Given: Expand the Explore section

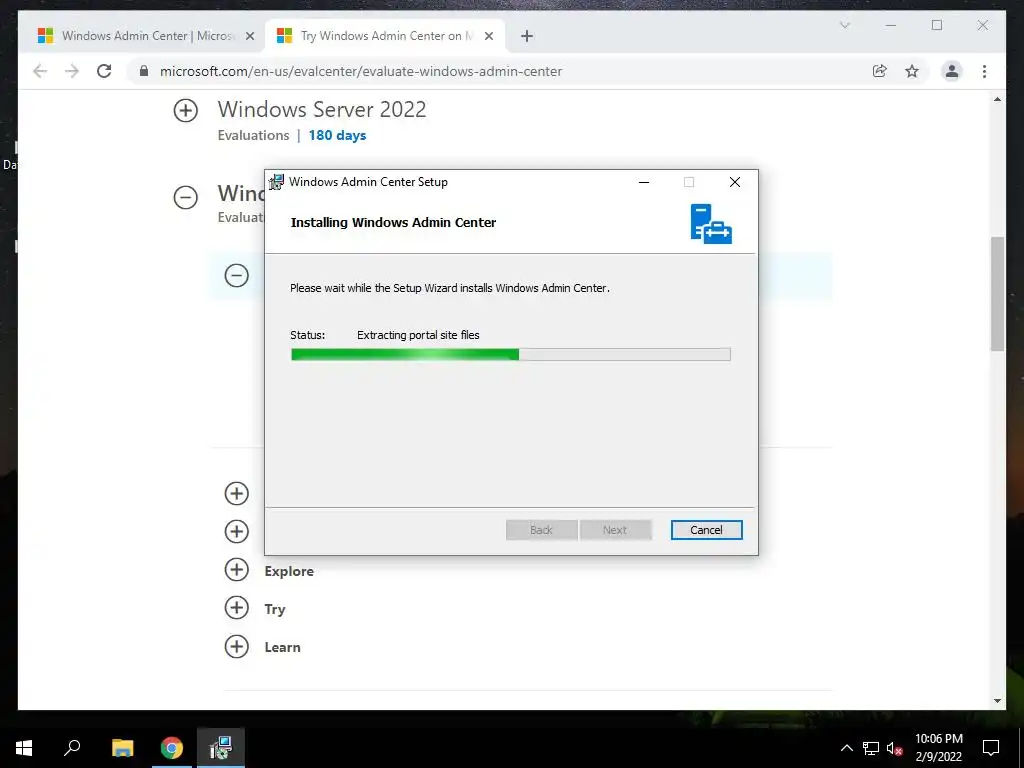Looking at the screenshot, I should (x=236, y=569).
